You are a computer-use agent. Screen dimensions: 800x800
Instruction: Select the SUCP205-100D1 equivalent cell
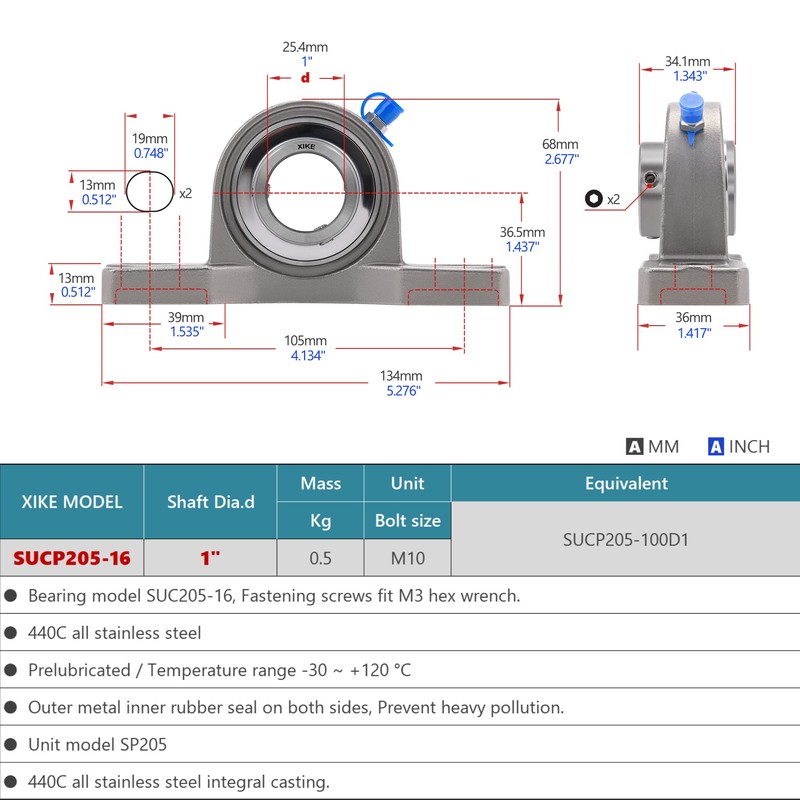(626, 539)
